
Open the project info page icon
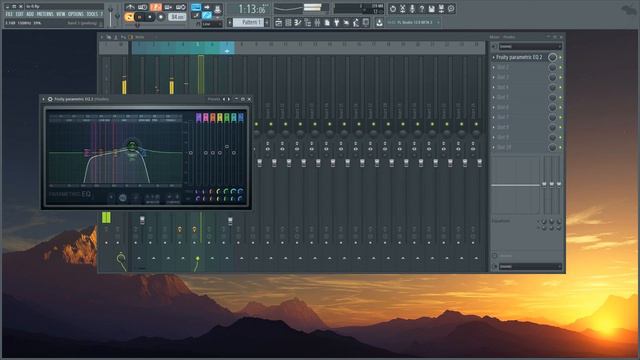pyautogui.click(x=327, y=23)
